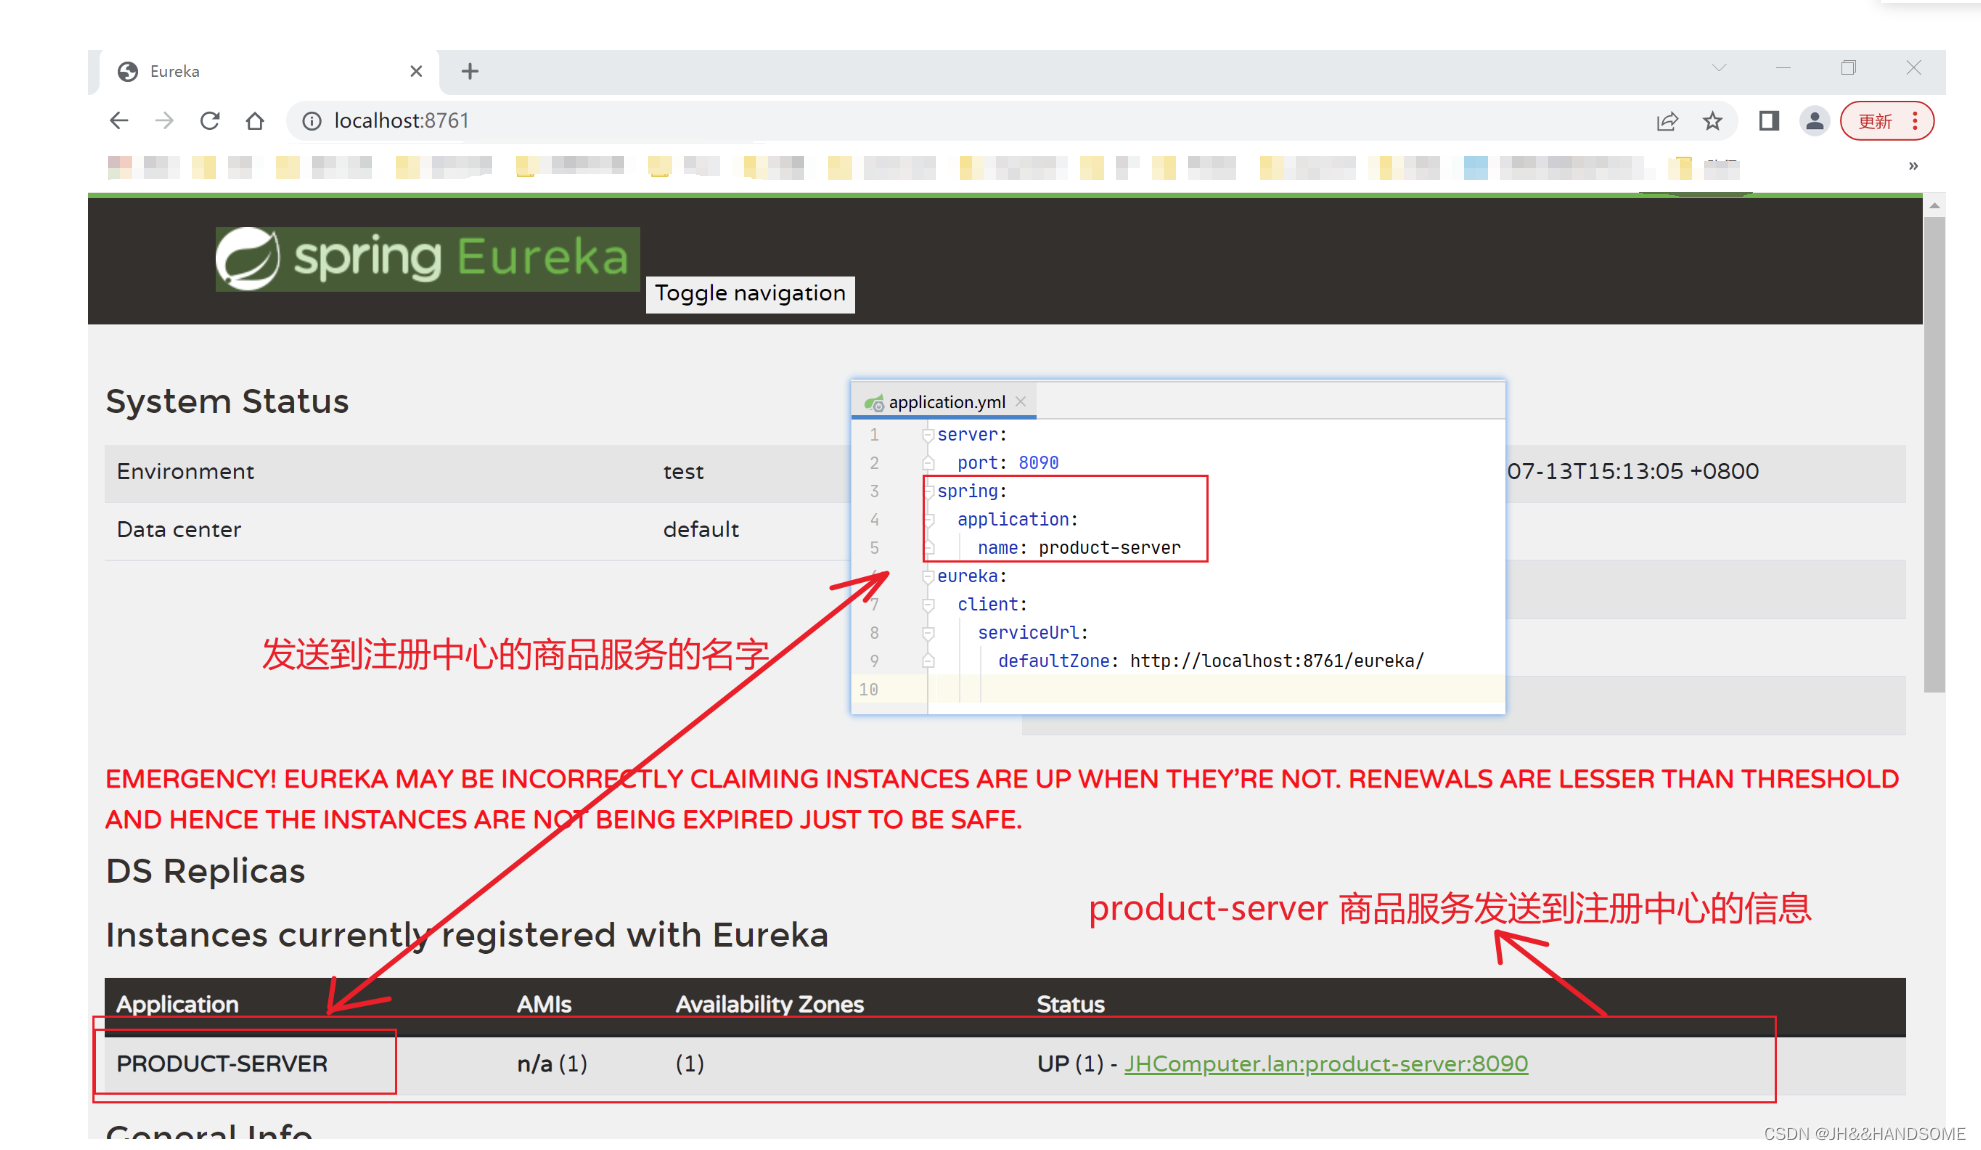Image resolution: width=1981 pixels, height=1150 pixels.
Task: Bookmark this page with the star
Action: 1713,121
